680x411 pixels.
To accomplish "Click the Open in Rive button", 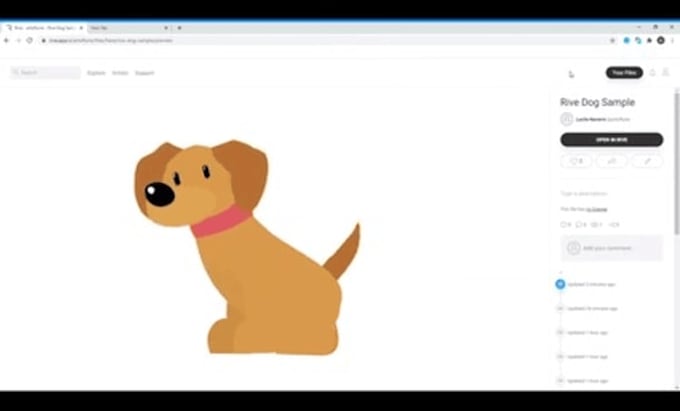I will tap(611, 140).
